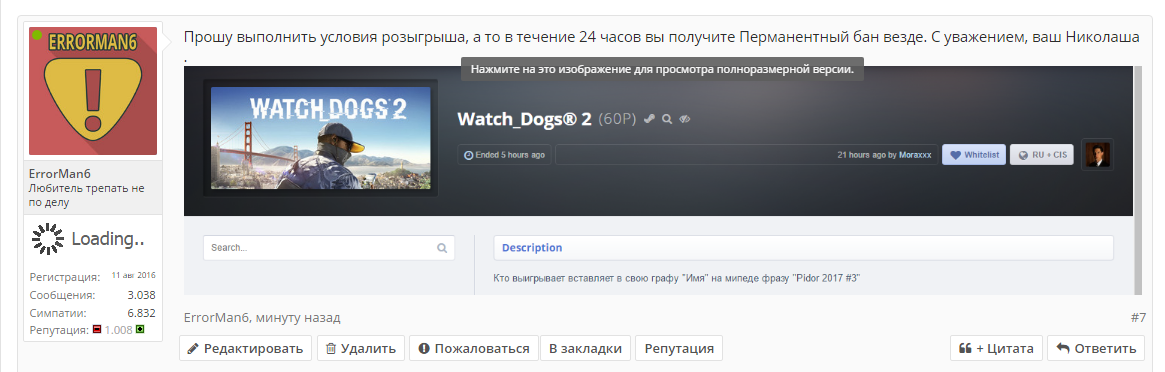The height and width of the screenshot is (372, 1165).
Task: Click the giveaway description text about 'Pidor 2017 #3'
Action: coord(677,278)
